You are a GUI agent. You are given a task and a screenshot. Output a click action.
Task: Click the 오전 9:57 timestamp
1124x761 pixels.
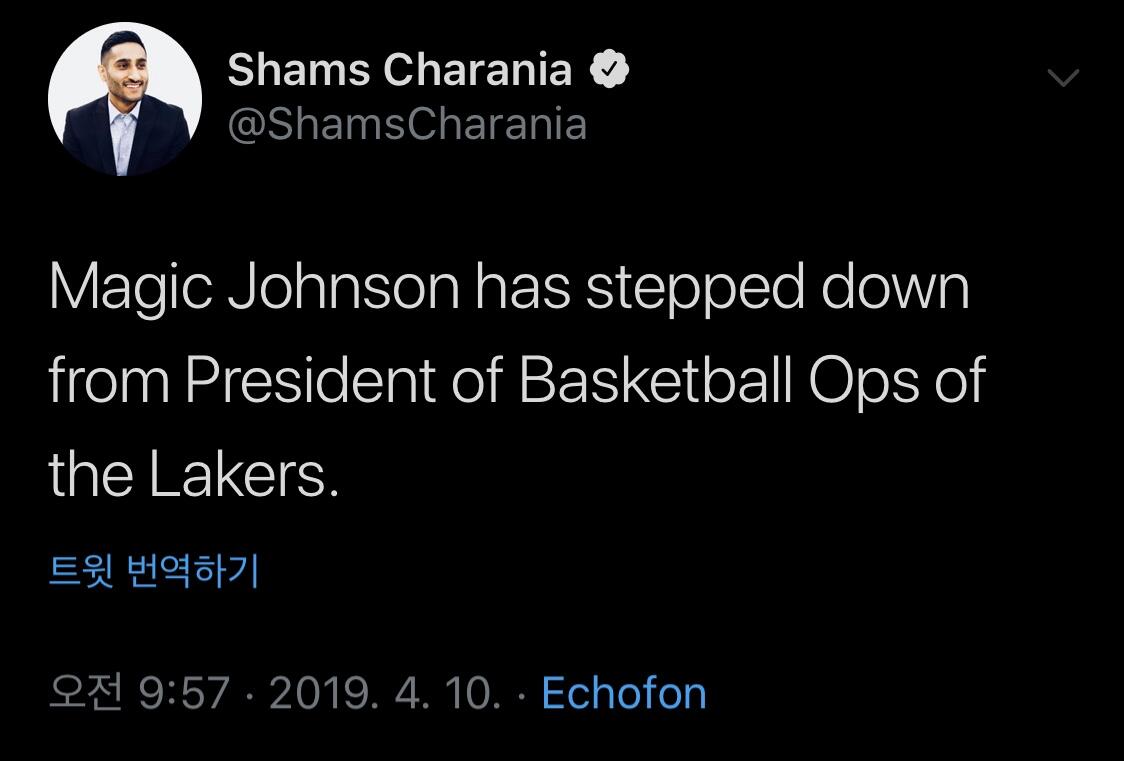coord(139,693)
